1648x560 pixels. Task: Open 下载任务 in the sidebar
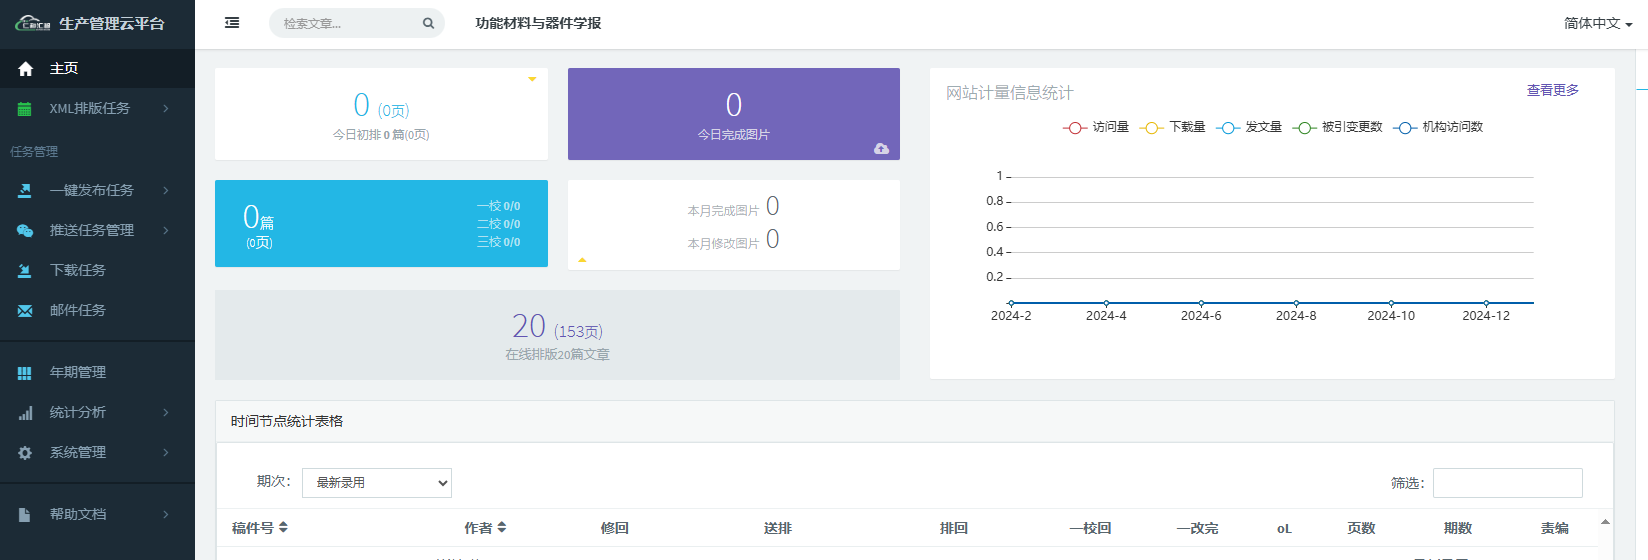pyautogui.click(x=78, y=270)
